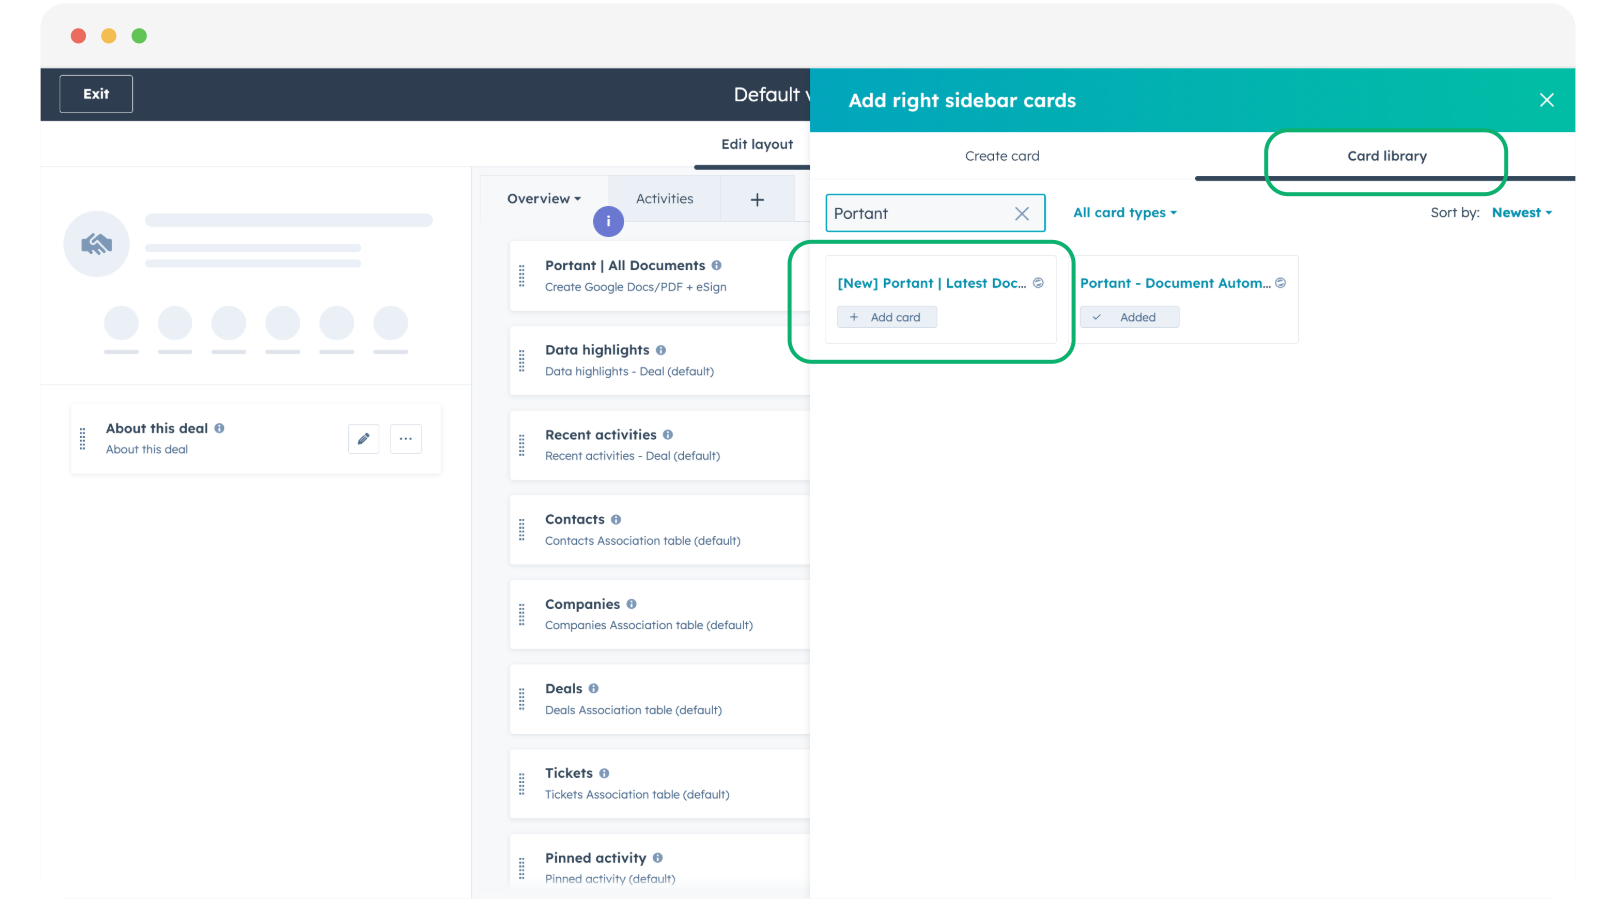Select the Card library tab
Viewport: 1616px width, 904px height.
(1386, 156)
